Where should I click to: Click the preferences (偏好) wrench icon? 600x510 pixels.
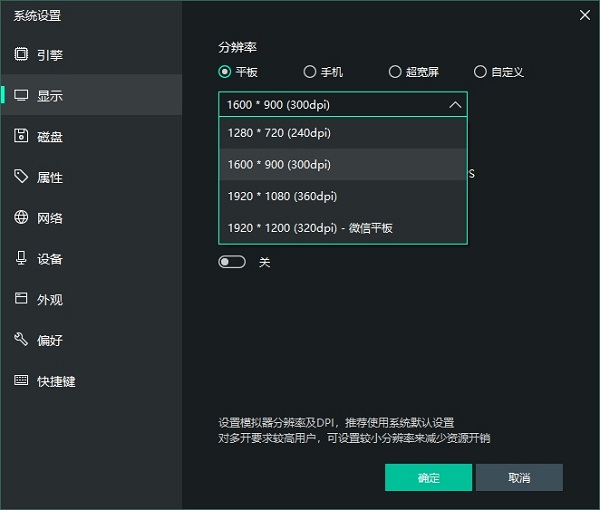coord(21,340)
